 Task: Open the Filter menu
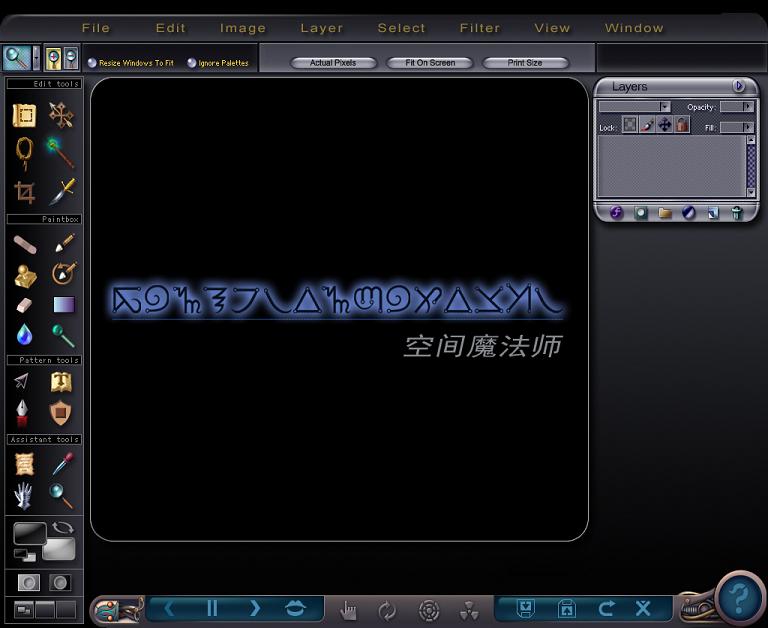480,28
